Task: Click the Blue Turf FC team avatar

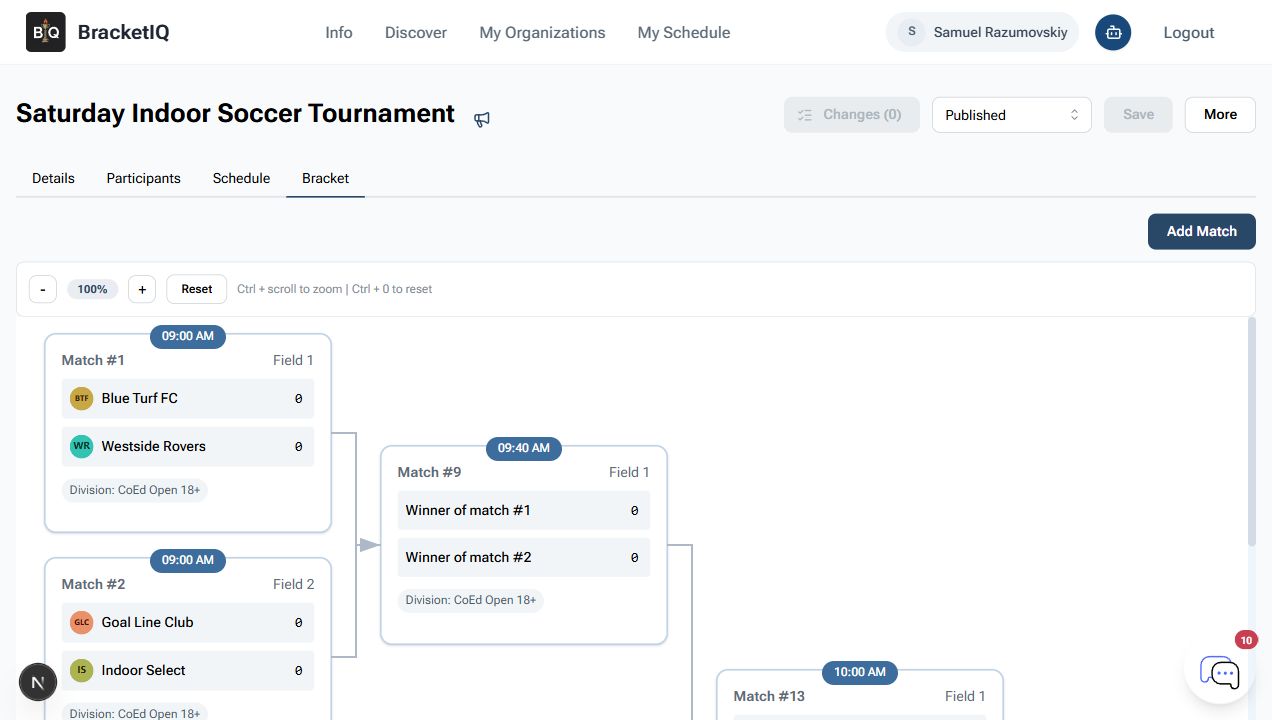Action: point(81,398)
